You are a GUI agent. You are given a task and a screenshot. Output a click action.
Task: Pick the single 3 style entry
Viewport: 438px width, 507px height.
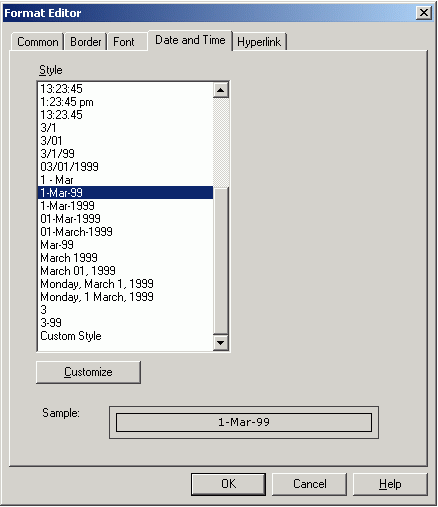tap(125, 310)
